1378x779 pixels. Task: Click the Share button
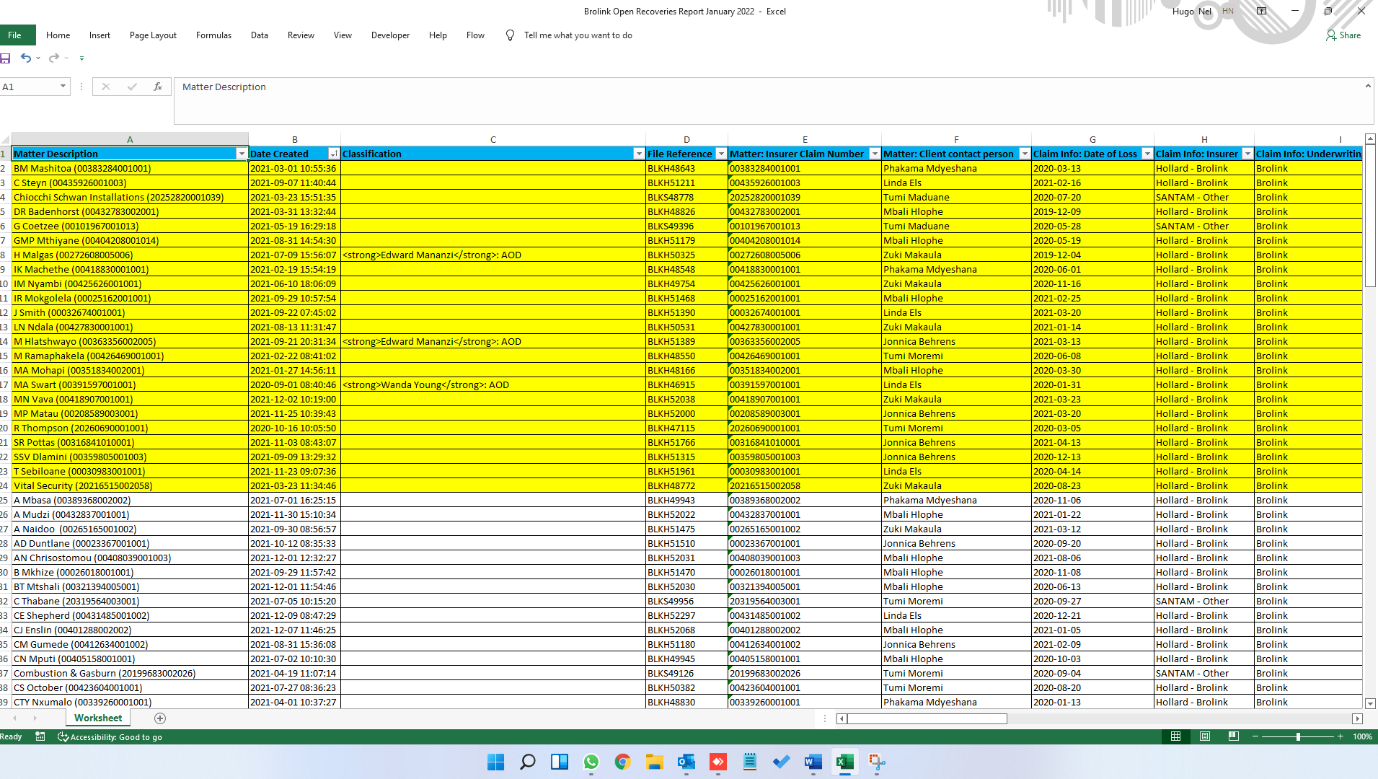coord(1343,35)
